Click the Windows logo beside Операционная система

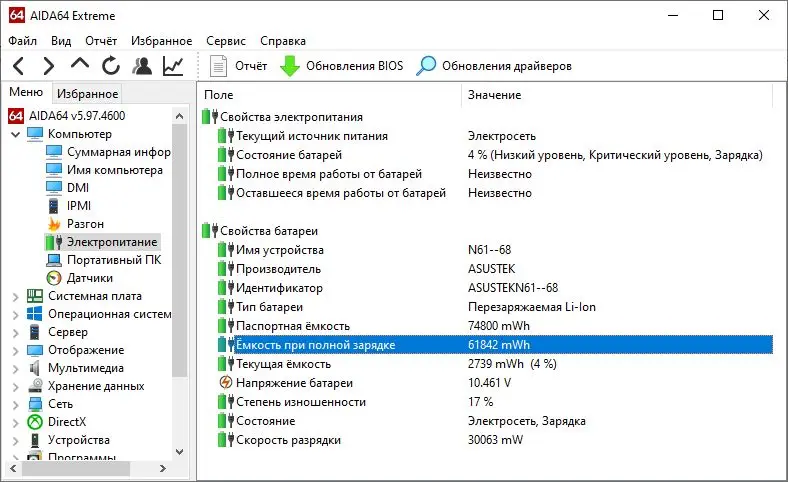click(35, 314)
